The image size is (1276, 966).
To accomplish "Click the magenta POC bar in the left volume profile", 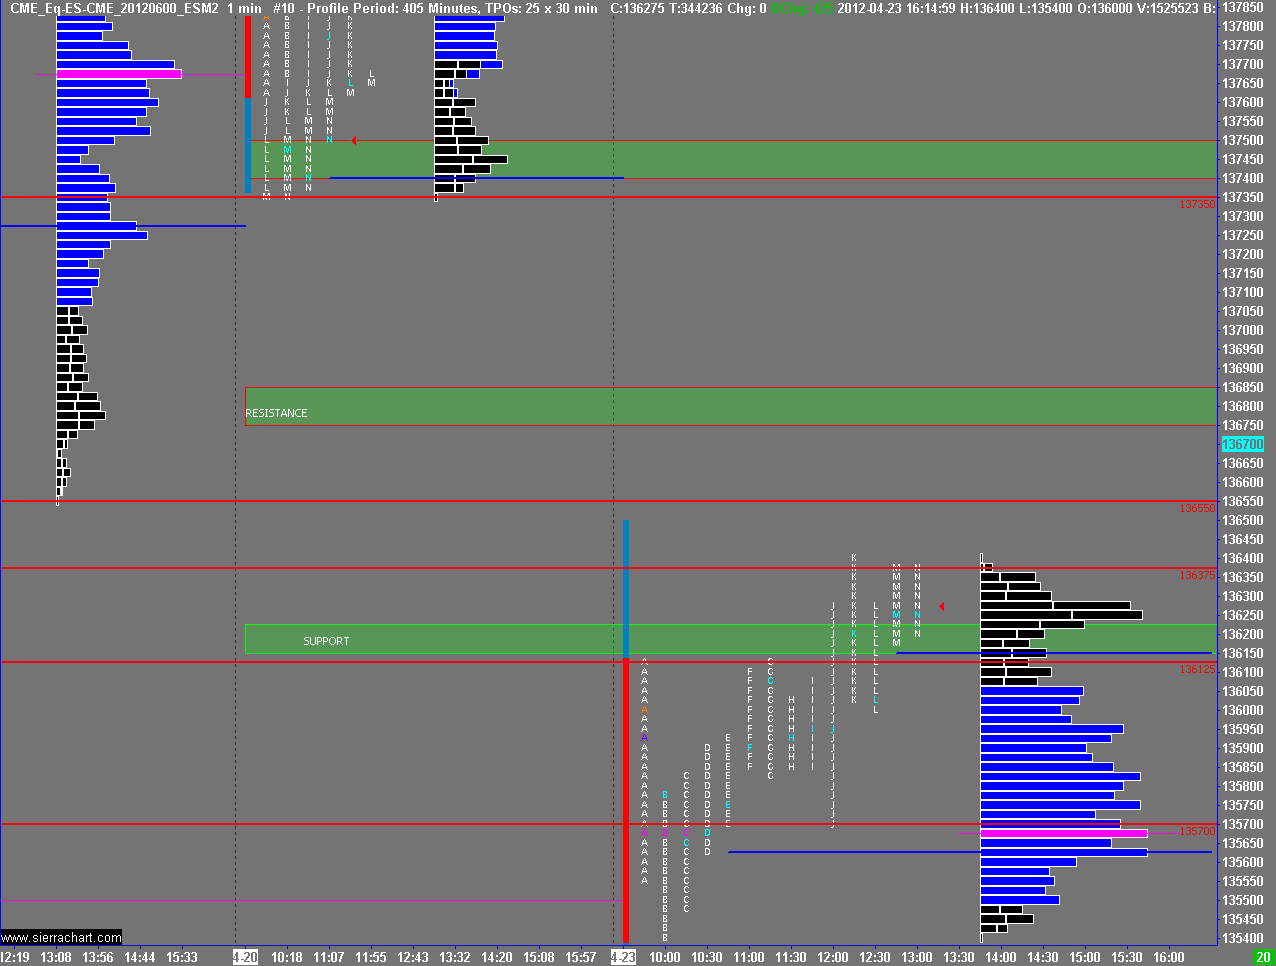I will pyautogui.click(x=119, y=74).
